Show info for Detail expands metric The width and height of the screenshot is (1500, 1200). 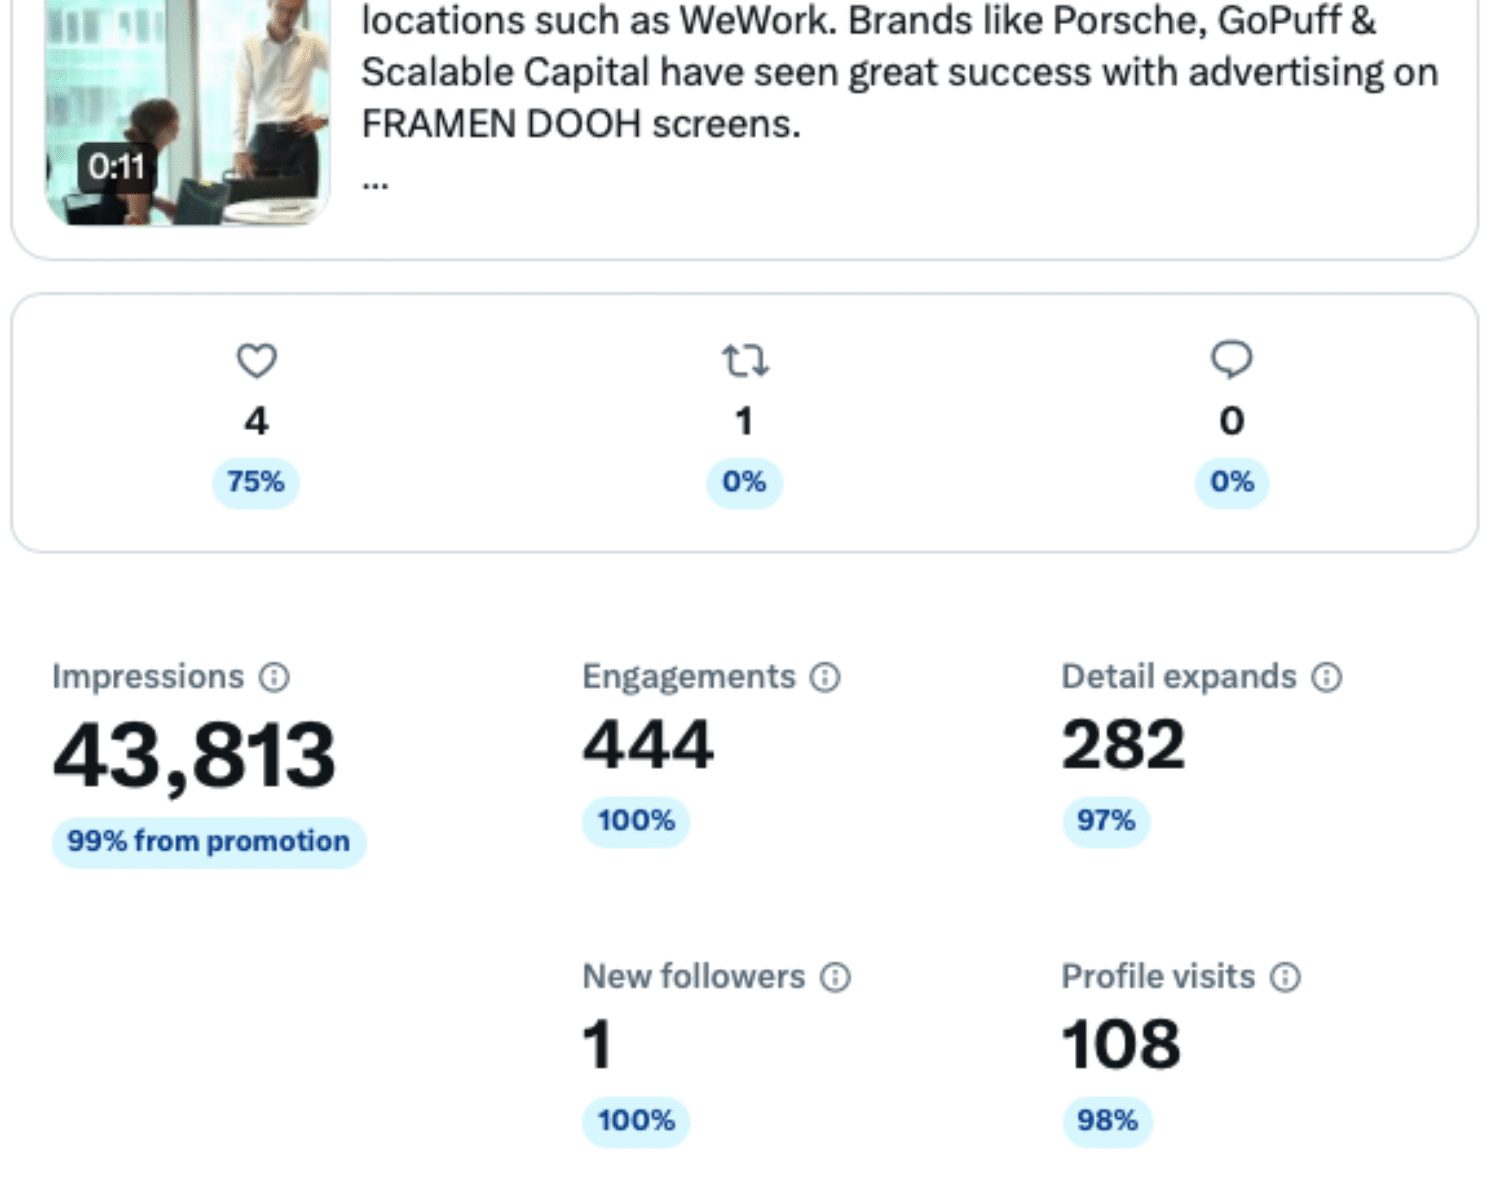(1327, 678)
